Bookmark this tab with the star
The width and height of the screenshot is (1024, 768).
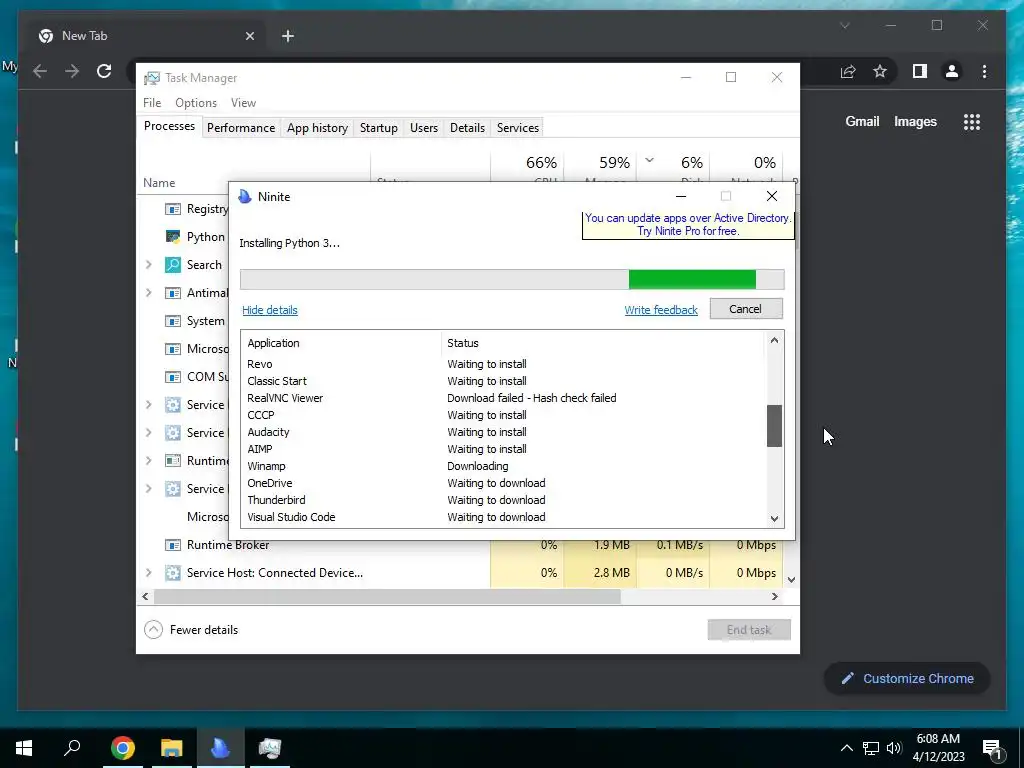[880, 71]
